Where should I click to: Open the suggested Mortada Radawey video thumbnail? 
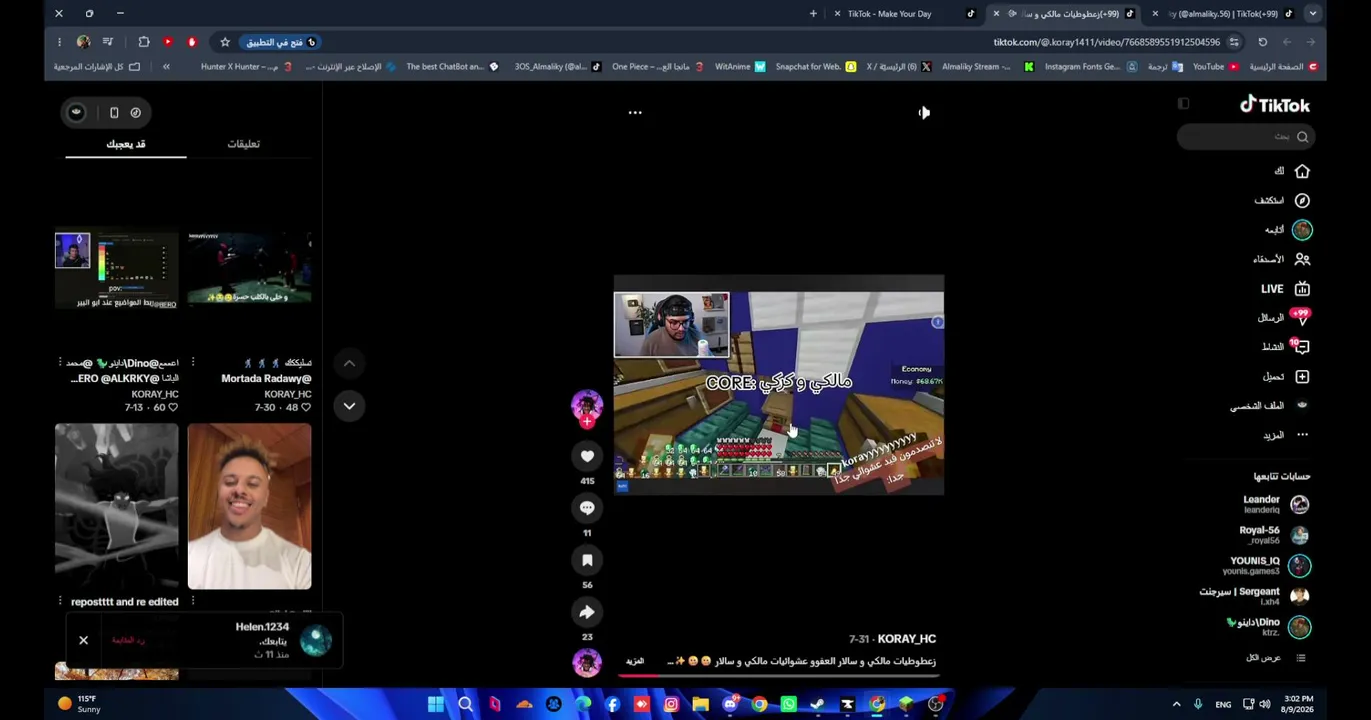click(x=249, y=270)
